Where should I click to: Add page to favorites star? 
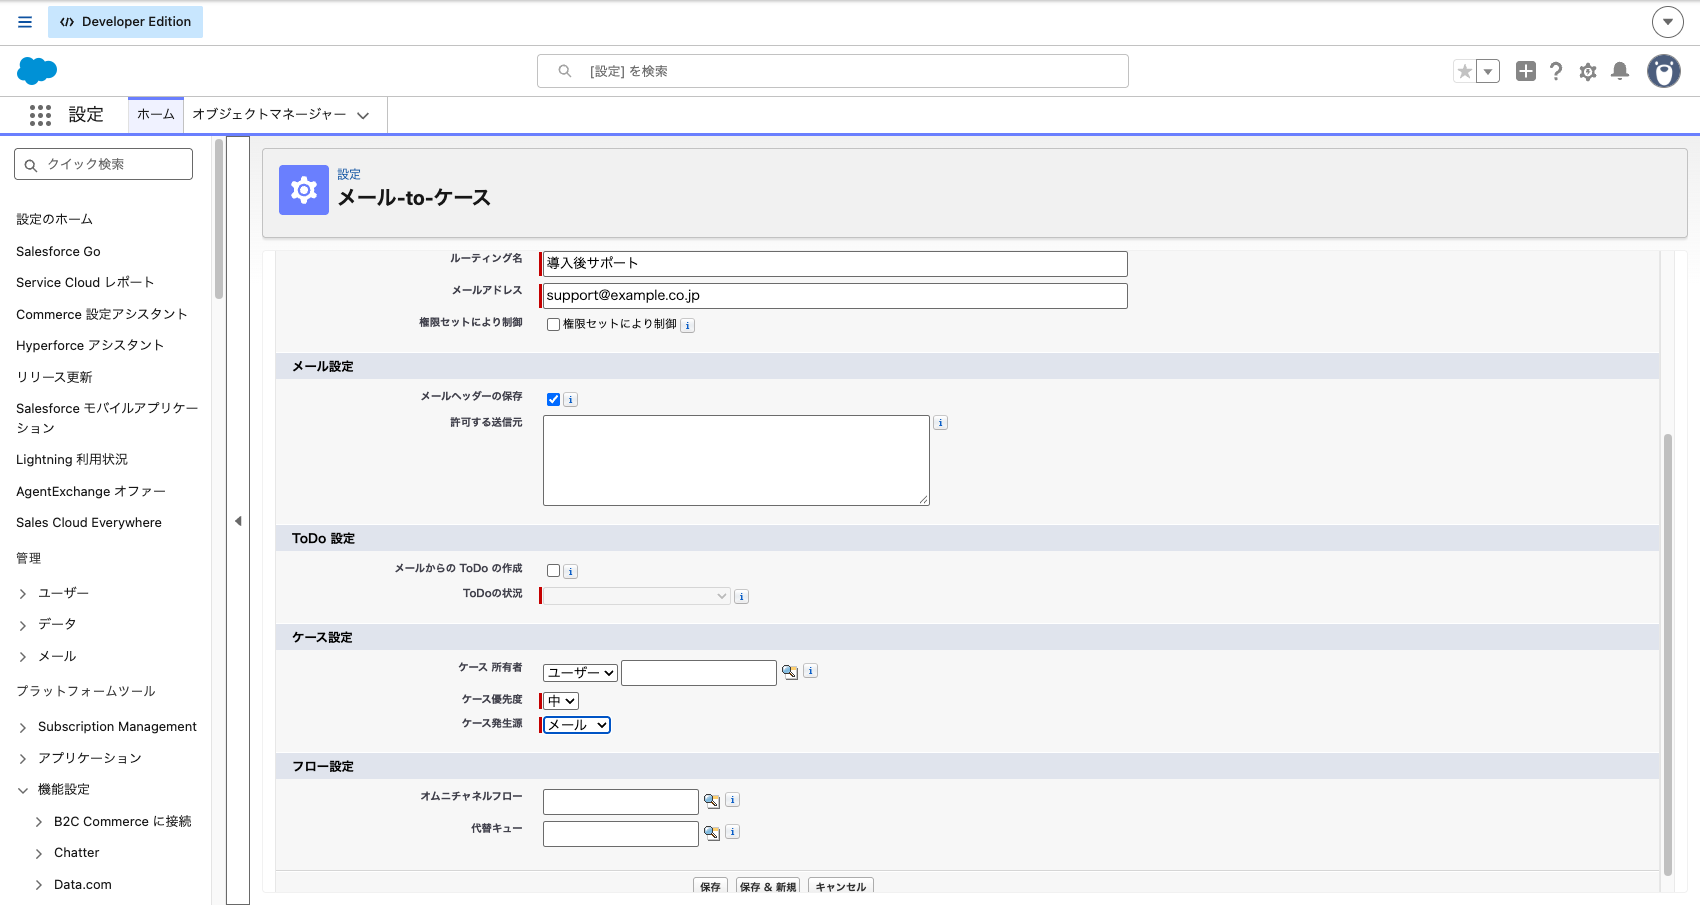point(1465,71)
